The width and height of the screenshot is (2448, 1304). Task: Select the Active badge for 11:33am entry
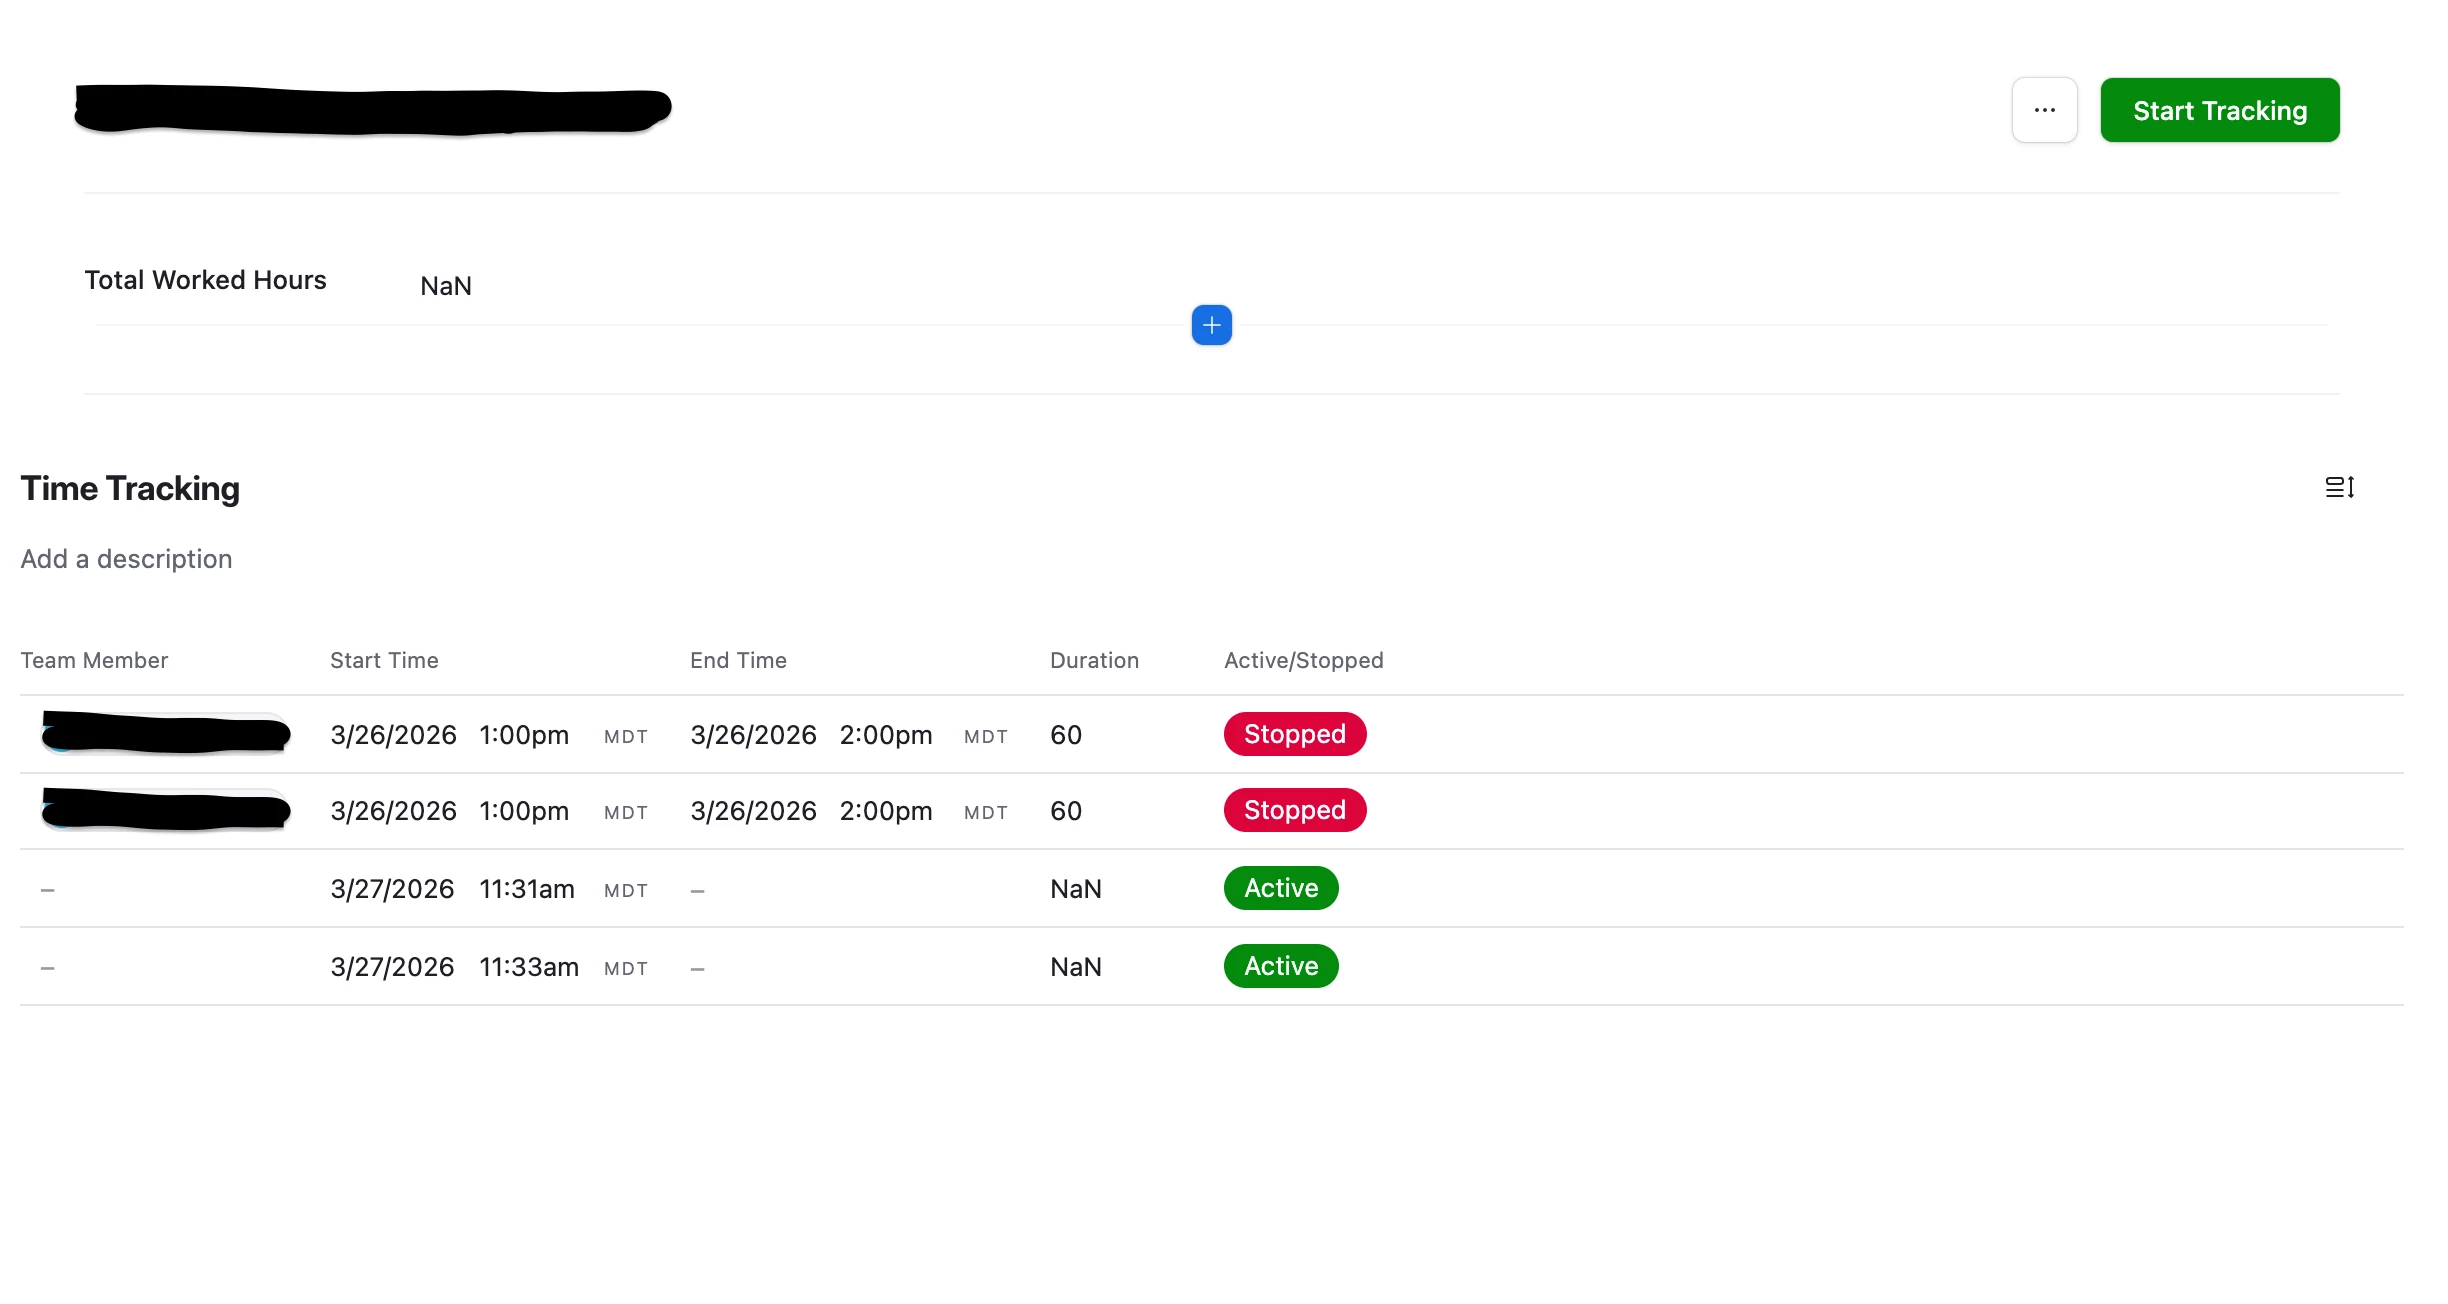(1280, 966)
